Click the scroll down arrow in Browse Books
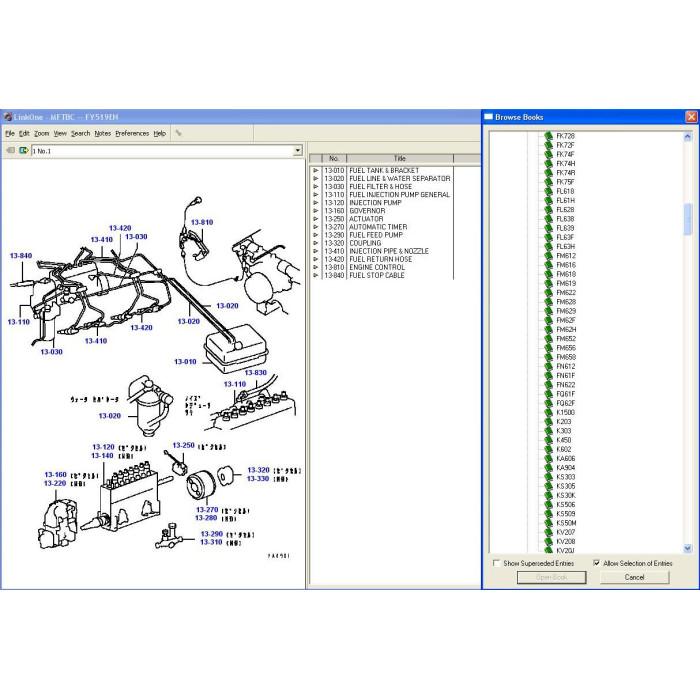 tap(688, 548)
